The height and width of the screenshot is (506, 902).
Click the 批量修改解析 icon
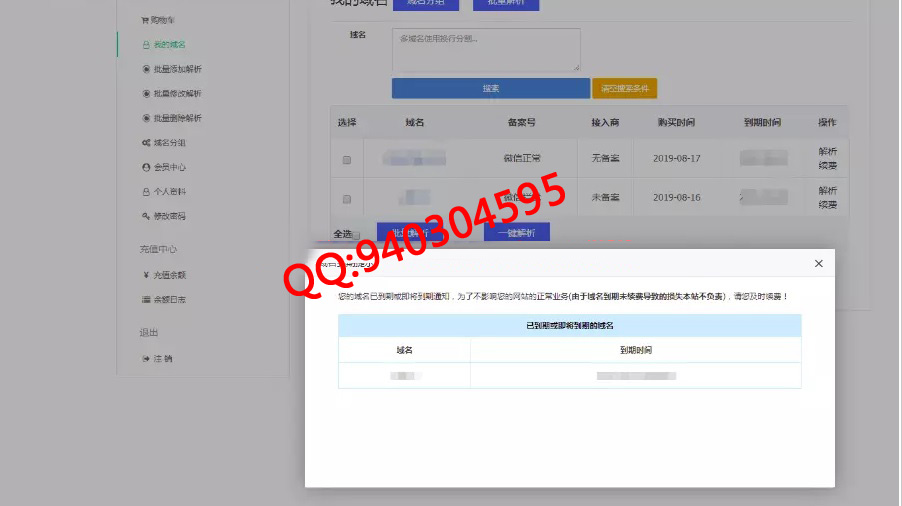tap(146, 93)
